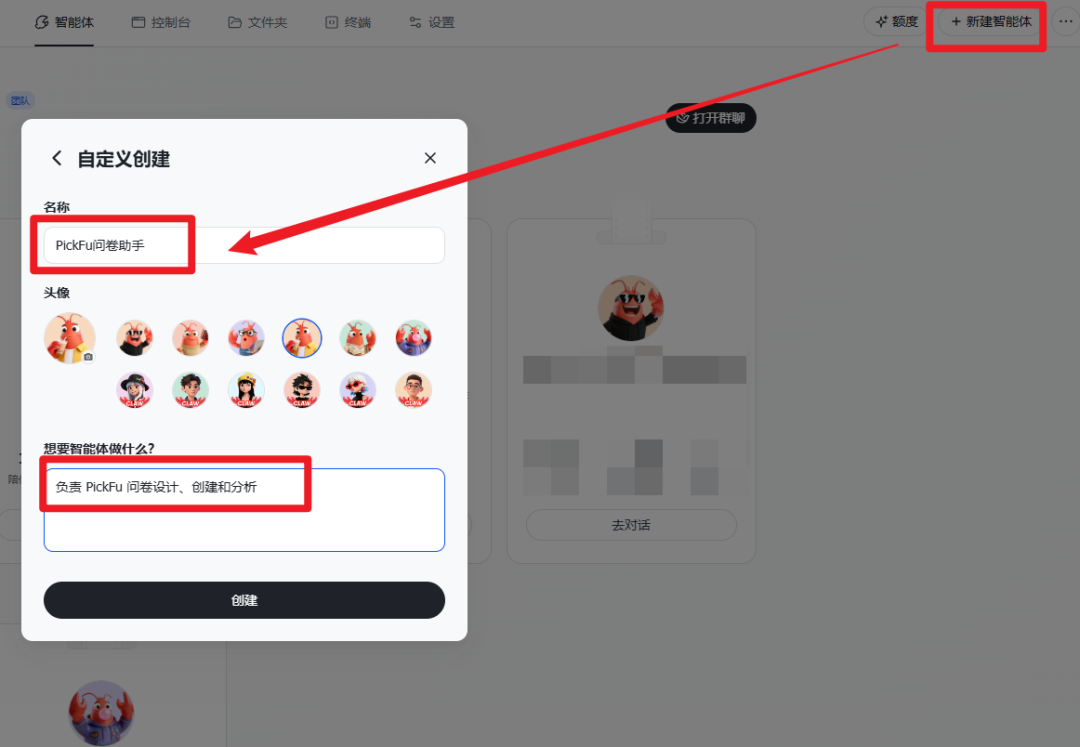Select the woman with black hat avatar
The height and width of the screenshot is (747, 1080).
134,390
